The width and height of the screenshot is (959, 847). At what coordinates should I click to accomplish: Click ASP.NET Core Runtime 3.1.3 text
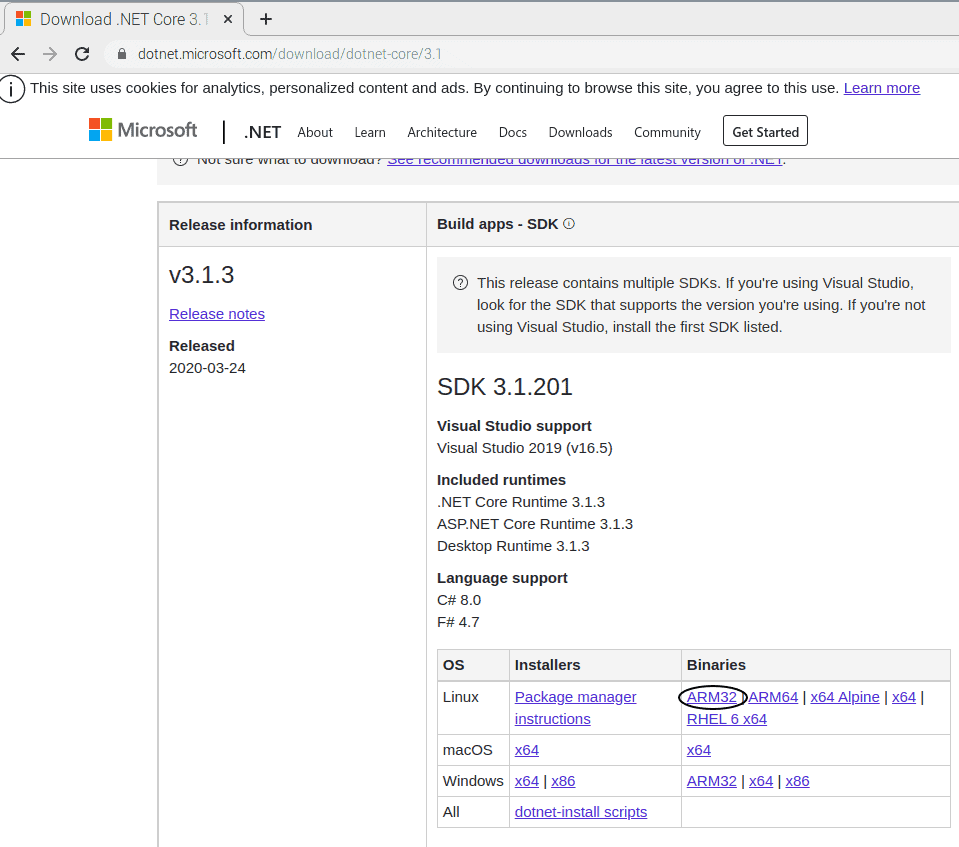coord(535,524)
